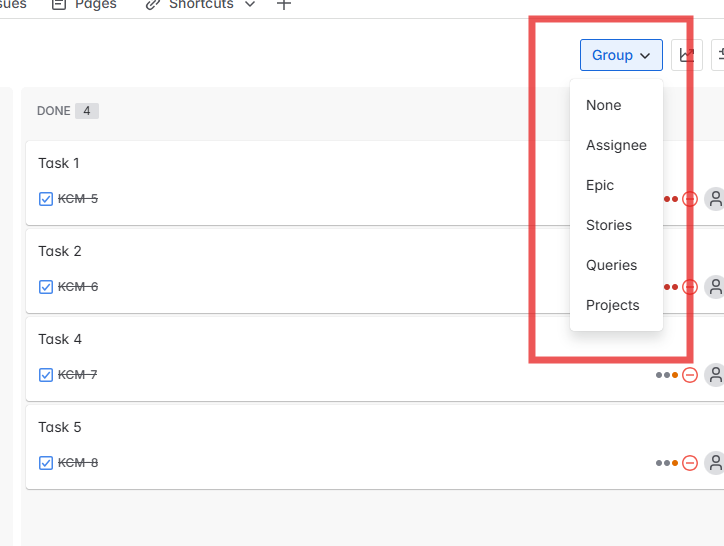Choose Epic grouping option
The height and width of the screenshot is (546, 724).
[616, 185]
